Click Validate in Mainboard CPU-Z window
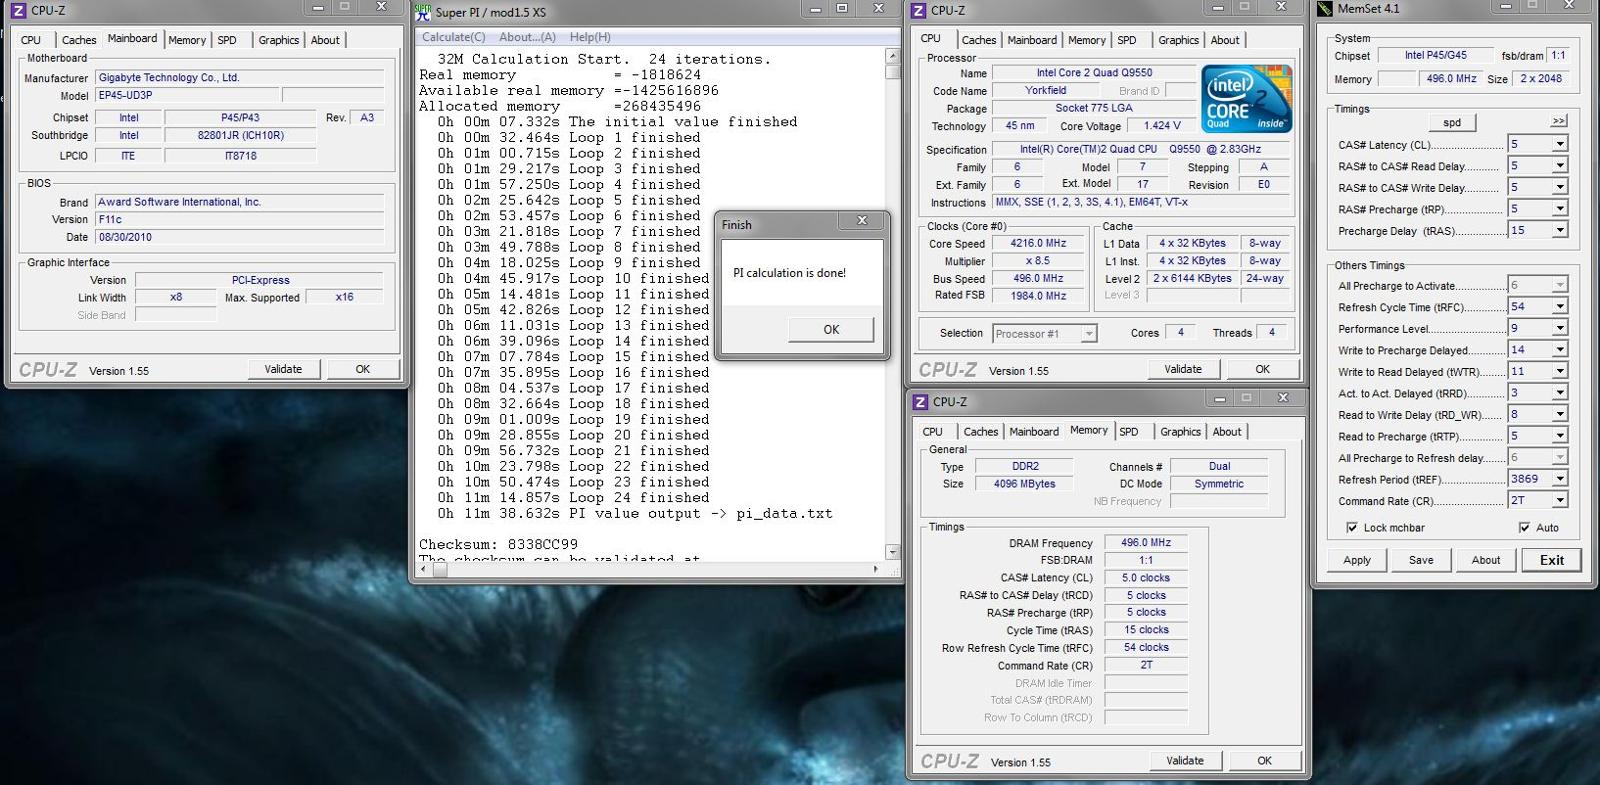 click(283, 369)
